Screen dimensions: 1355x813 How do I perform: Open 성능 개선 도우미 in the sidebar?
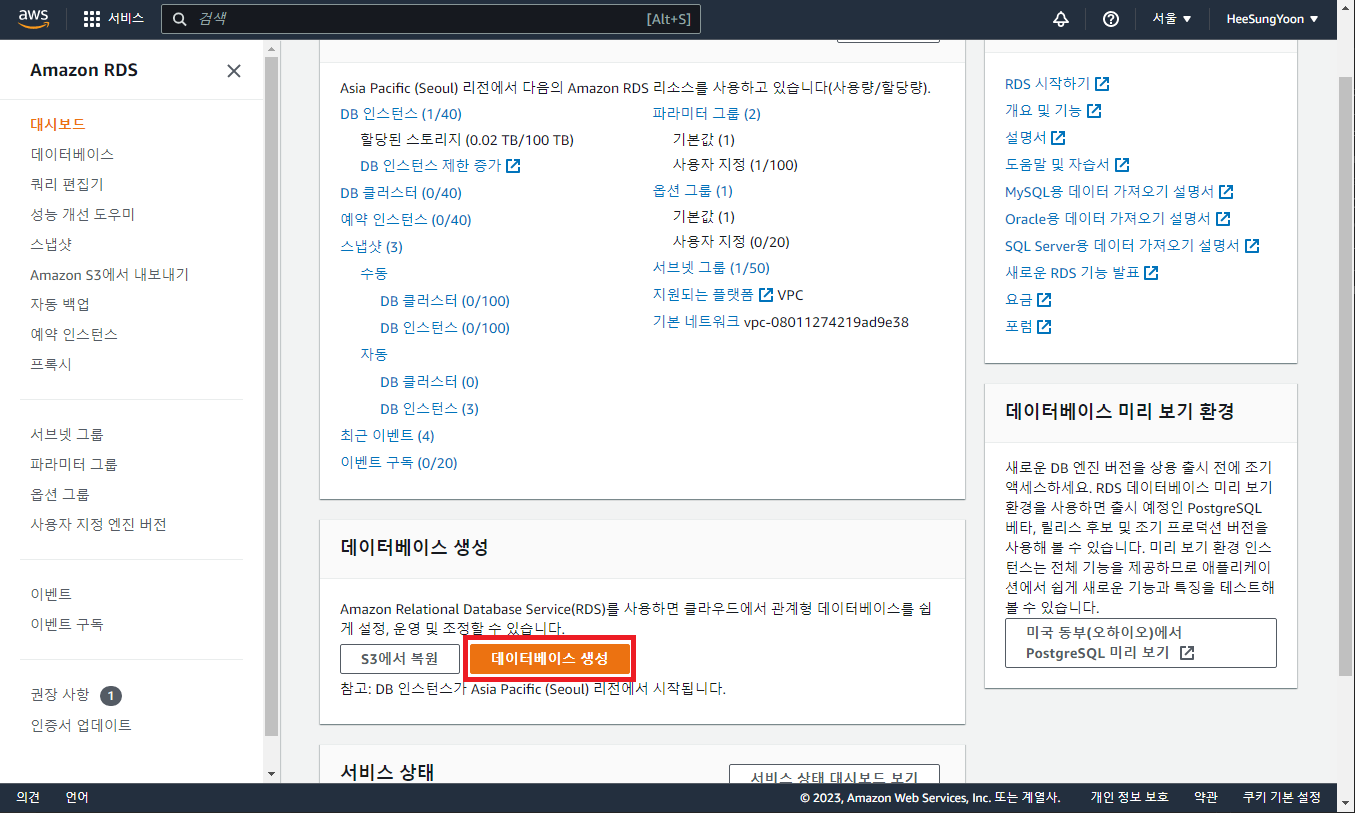[82, 214]
